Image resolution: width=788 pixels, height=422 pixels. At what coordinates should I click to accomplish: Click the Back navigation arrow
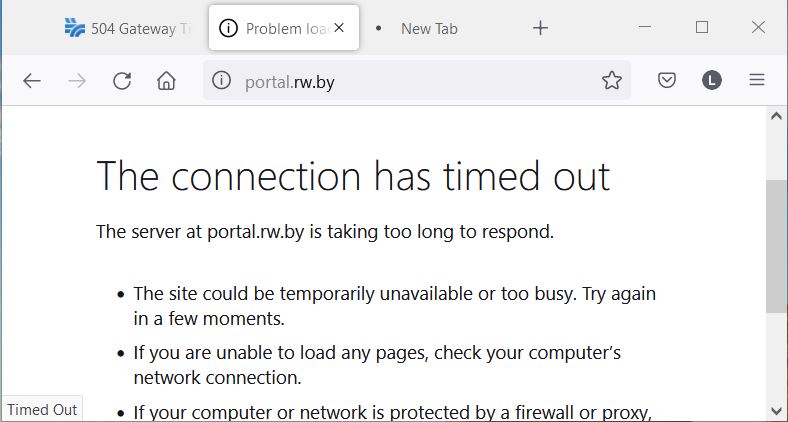(x=32, y=81)
